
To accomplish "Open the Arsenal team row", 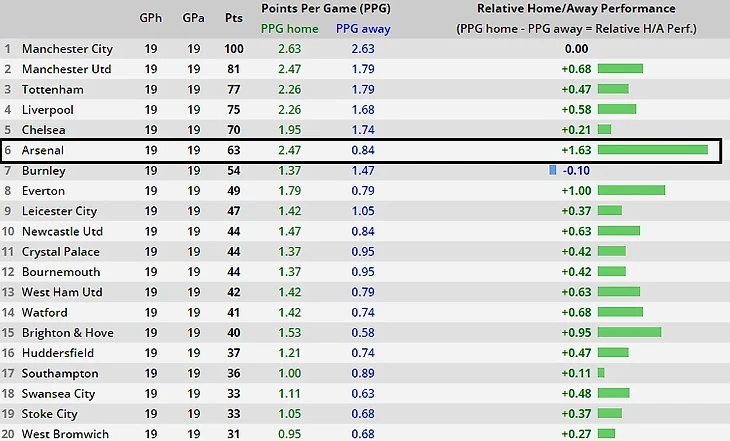I will coord(43,150).
